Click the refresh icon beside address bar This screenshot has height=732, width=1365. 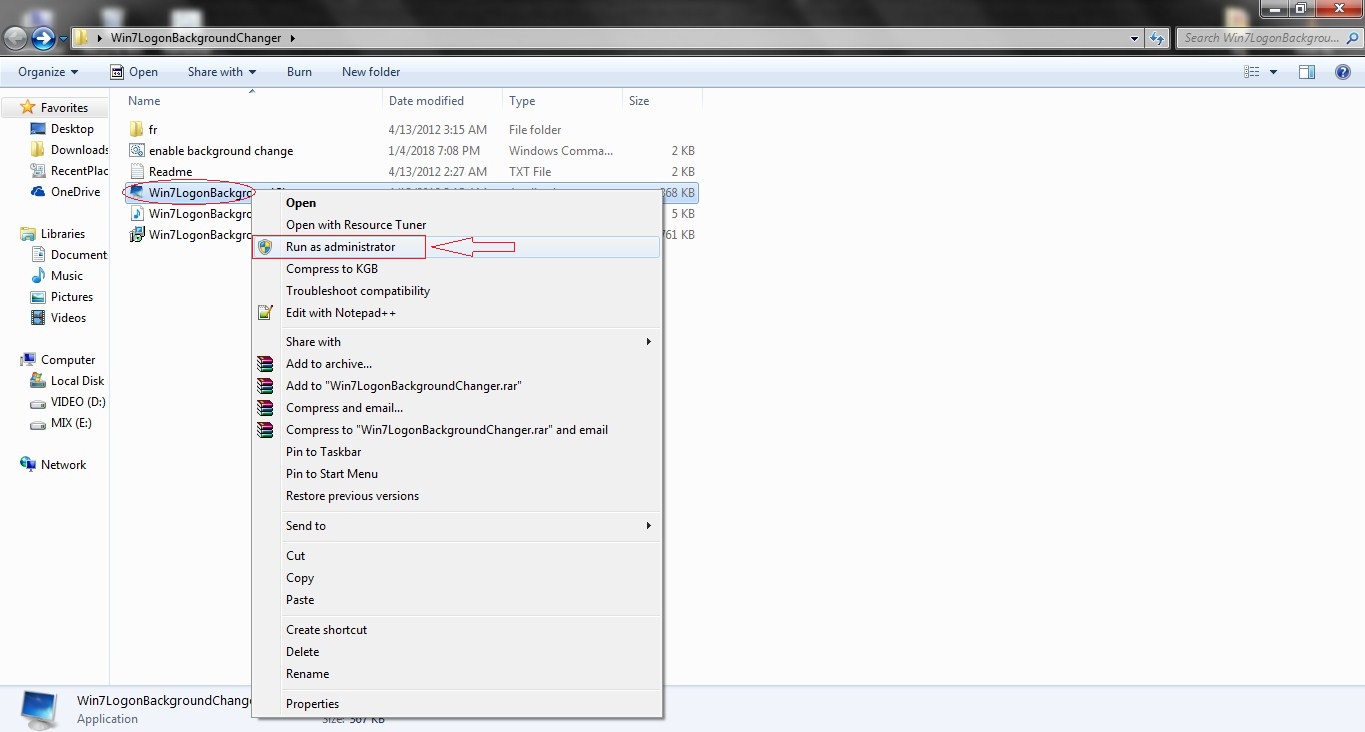[1157, 39]
